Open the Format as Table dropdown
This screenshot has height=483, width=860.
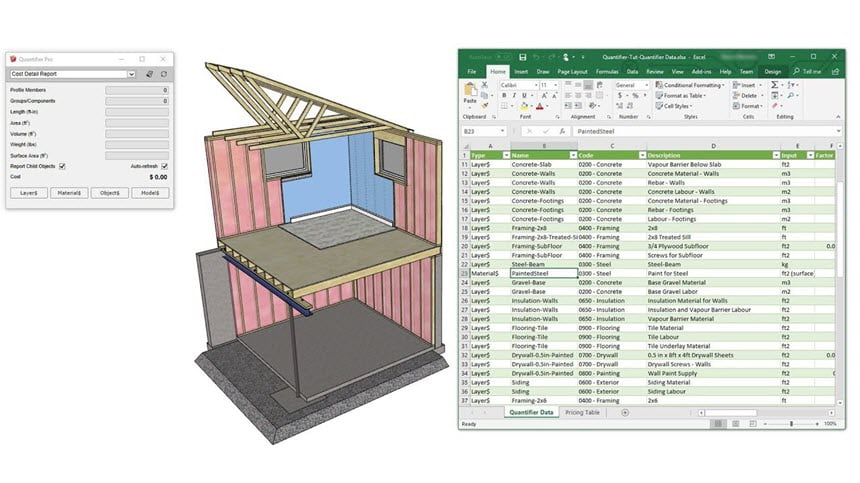[681, 95]
